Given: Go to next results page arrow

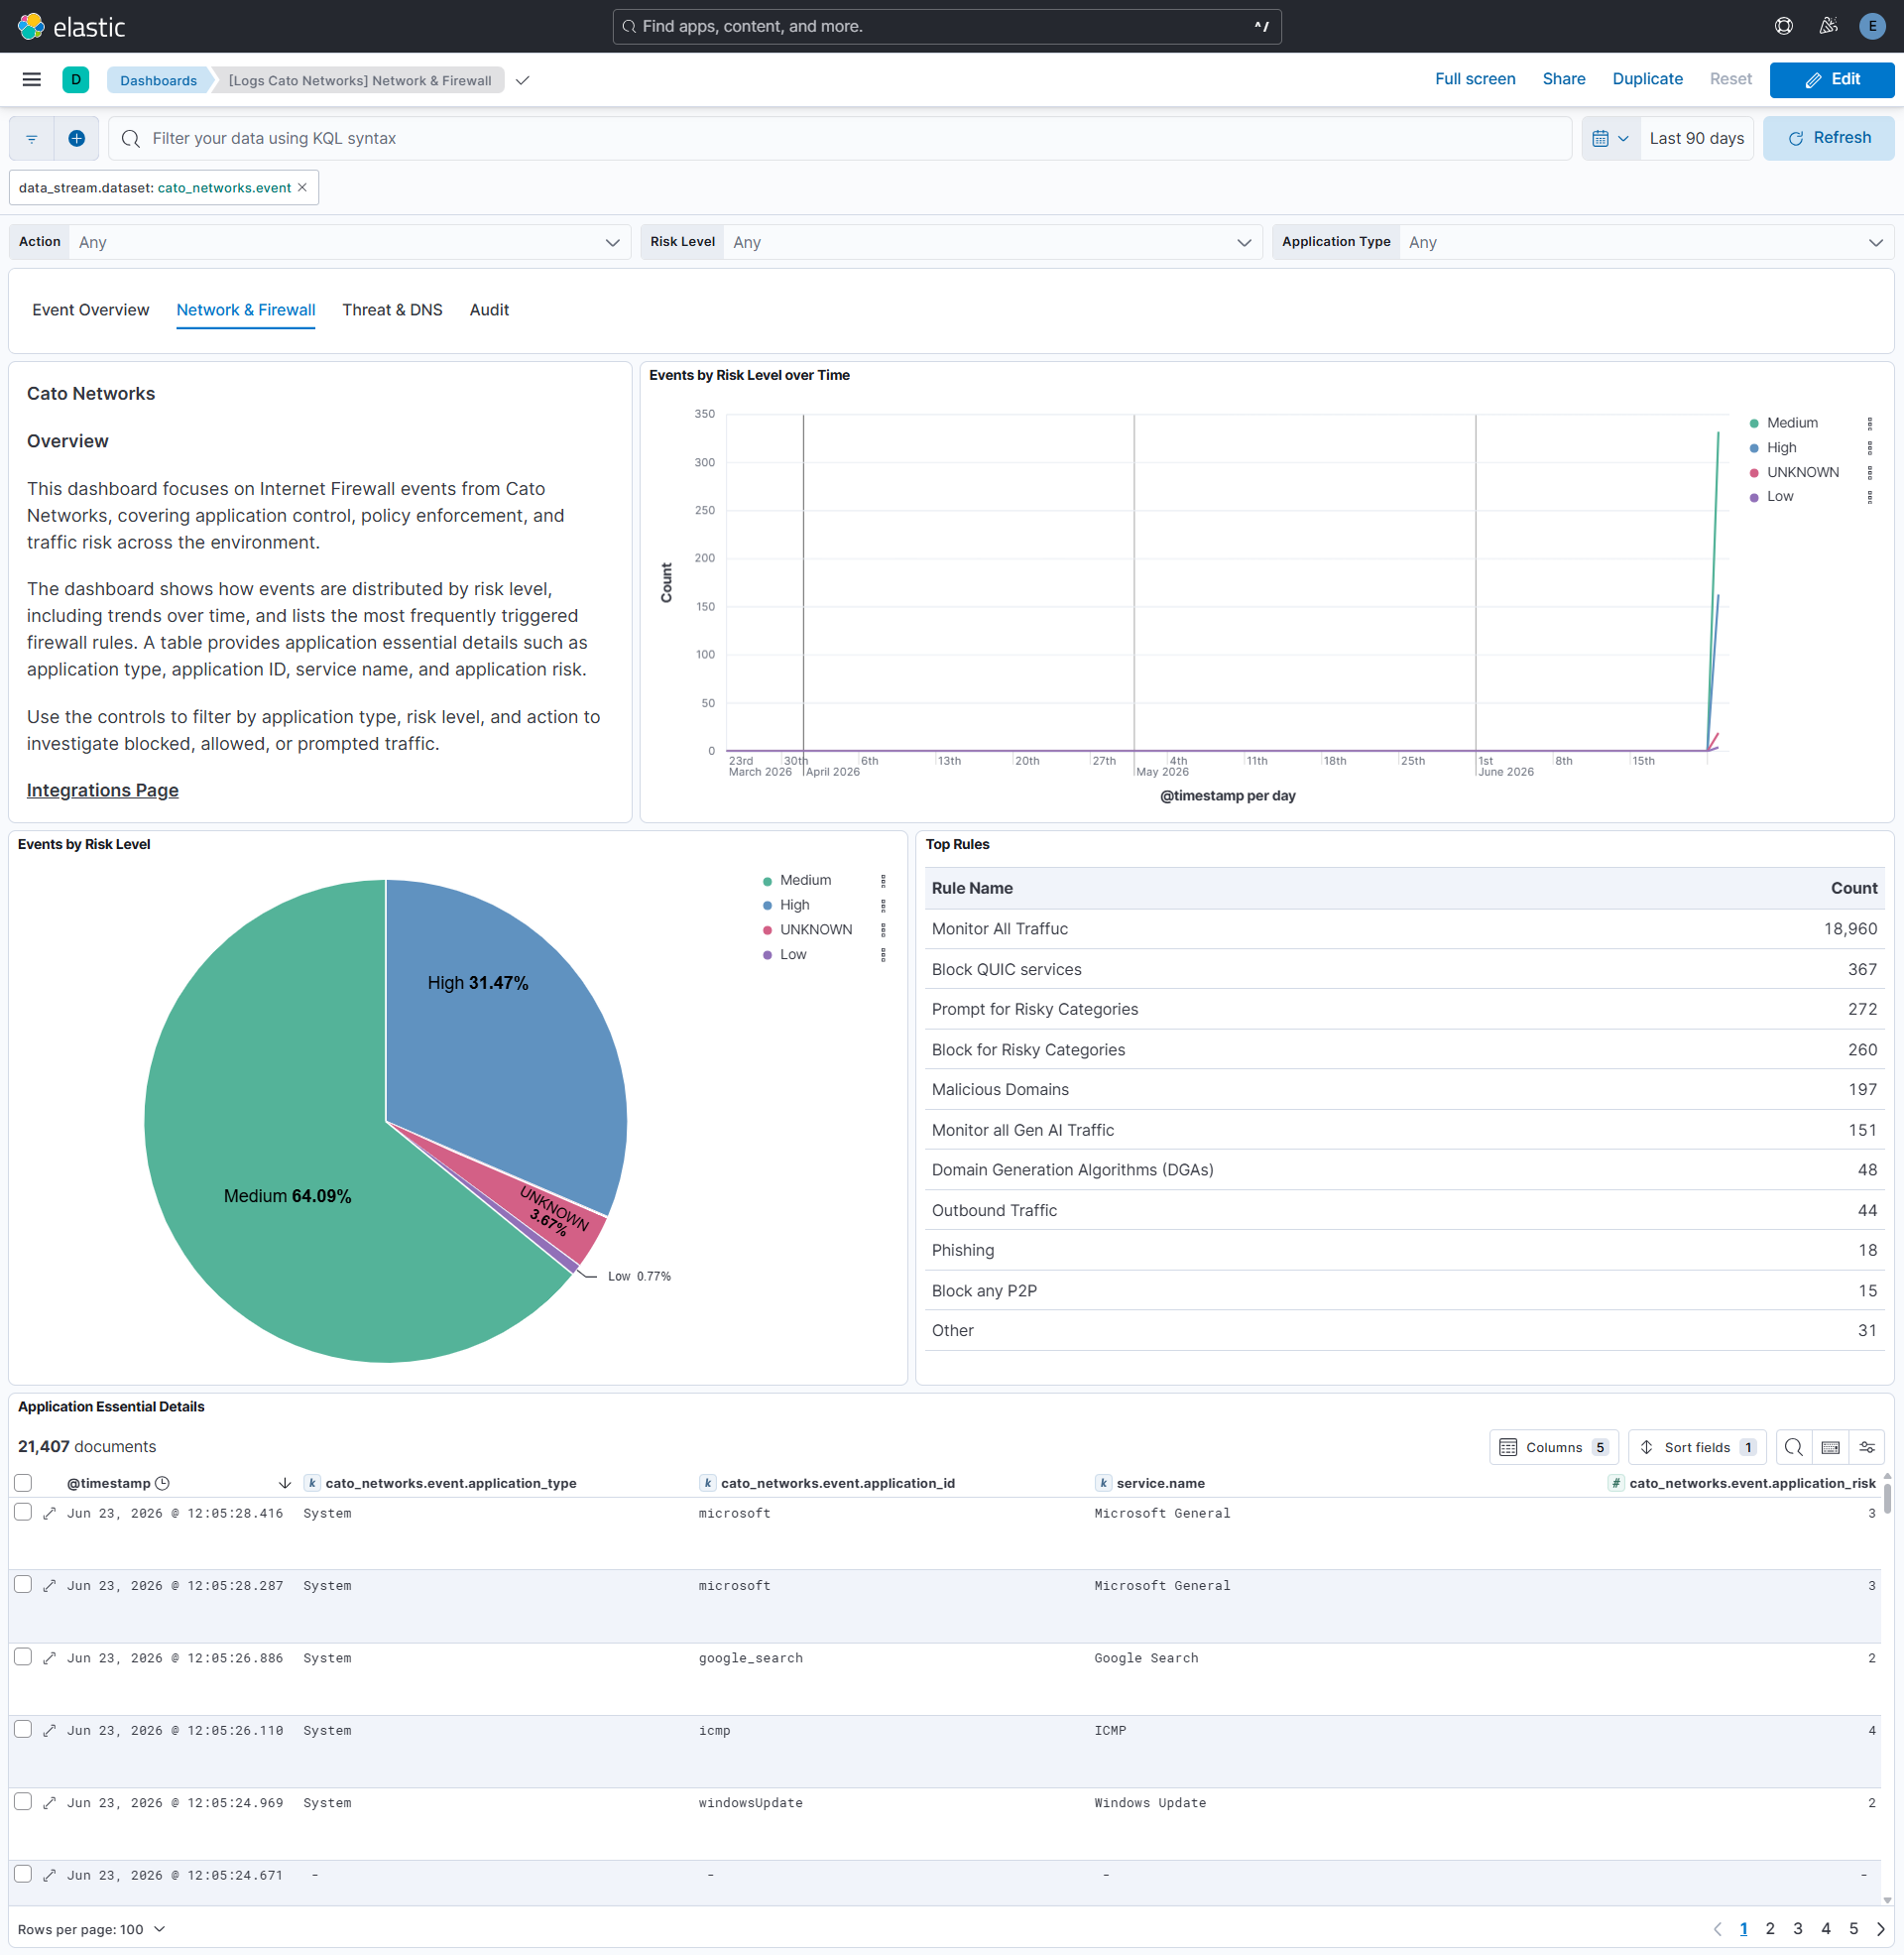Looking at the screenshot, I should (x=1880, y=1929).
